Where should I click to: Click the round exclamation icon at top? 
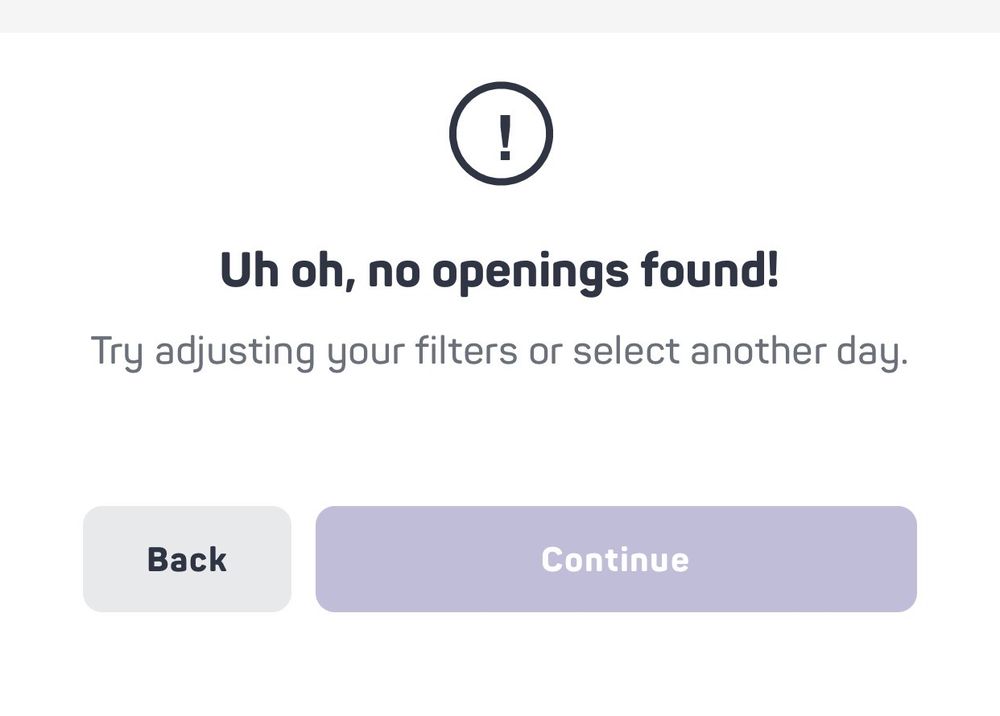[x=501, y=134]
